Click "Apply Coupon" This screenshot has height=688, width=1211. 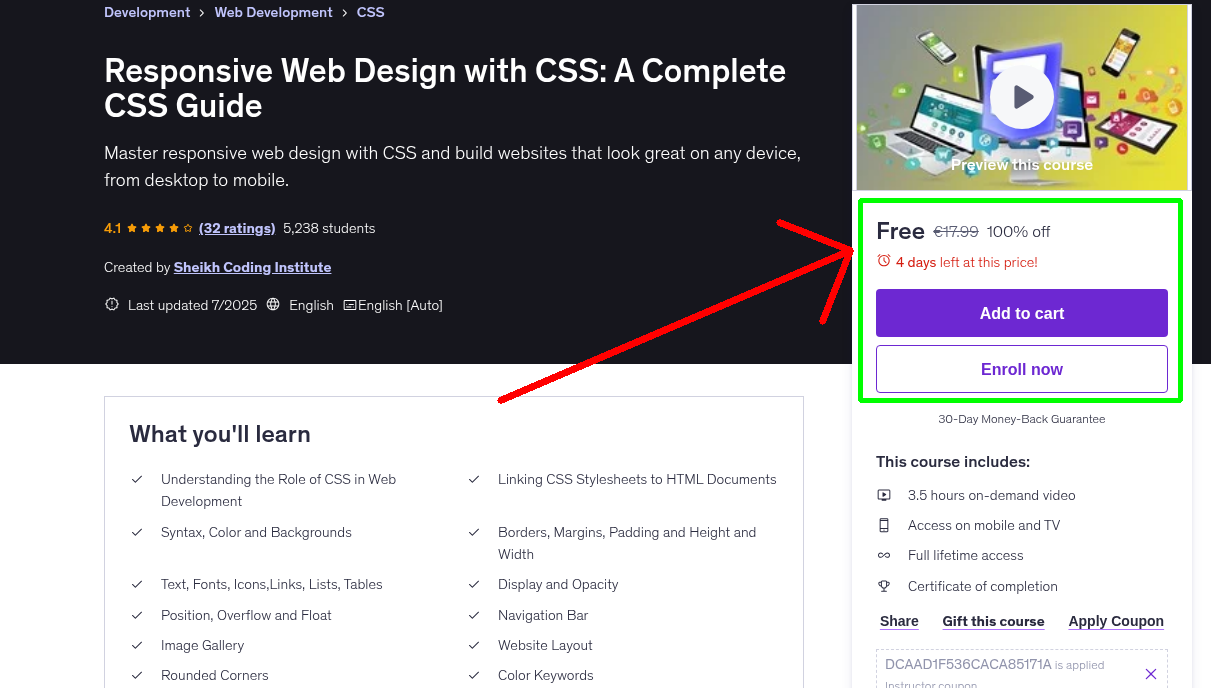1116,621
